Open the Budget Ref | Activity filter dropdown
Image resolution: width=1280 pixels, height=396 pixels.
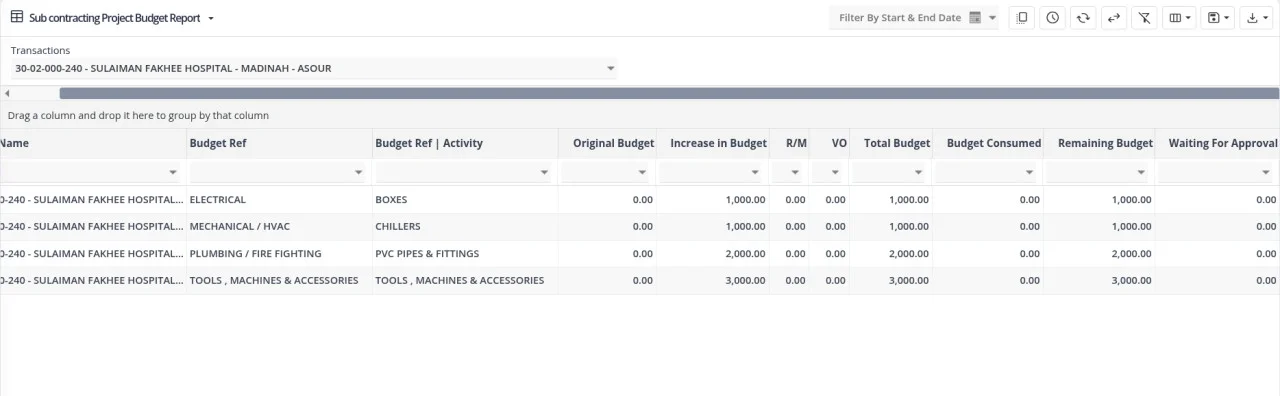coord(544,172)
